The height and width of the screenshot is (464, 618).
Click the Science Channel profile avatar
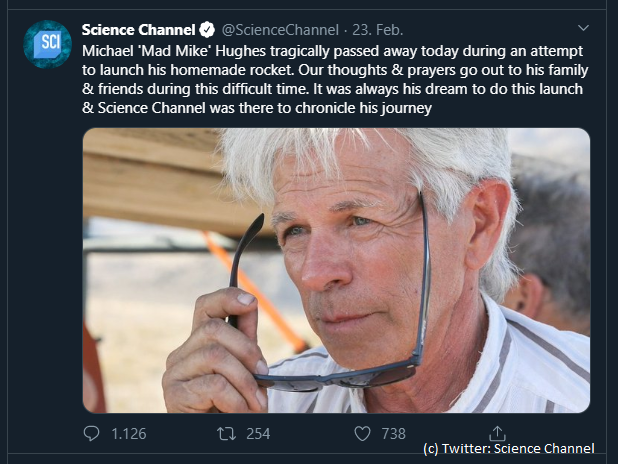click(47, 44)
